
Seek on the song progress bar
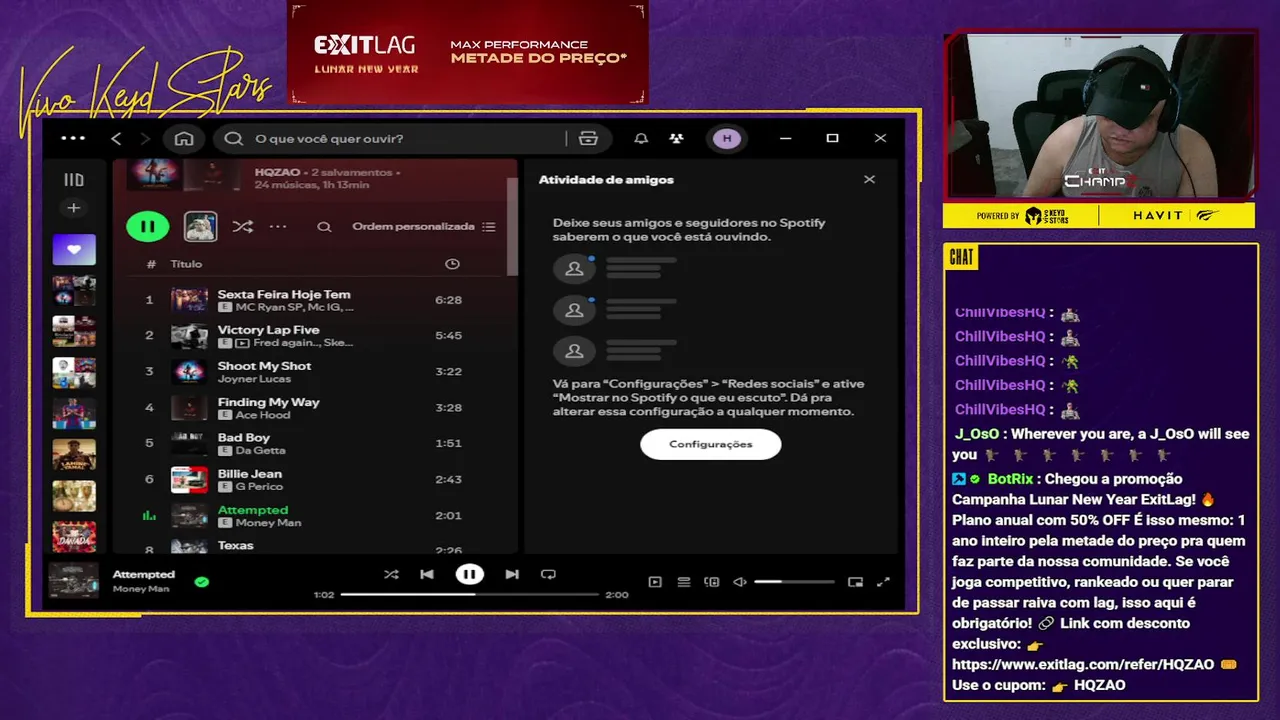click(x=469, y=594)
